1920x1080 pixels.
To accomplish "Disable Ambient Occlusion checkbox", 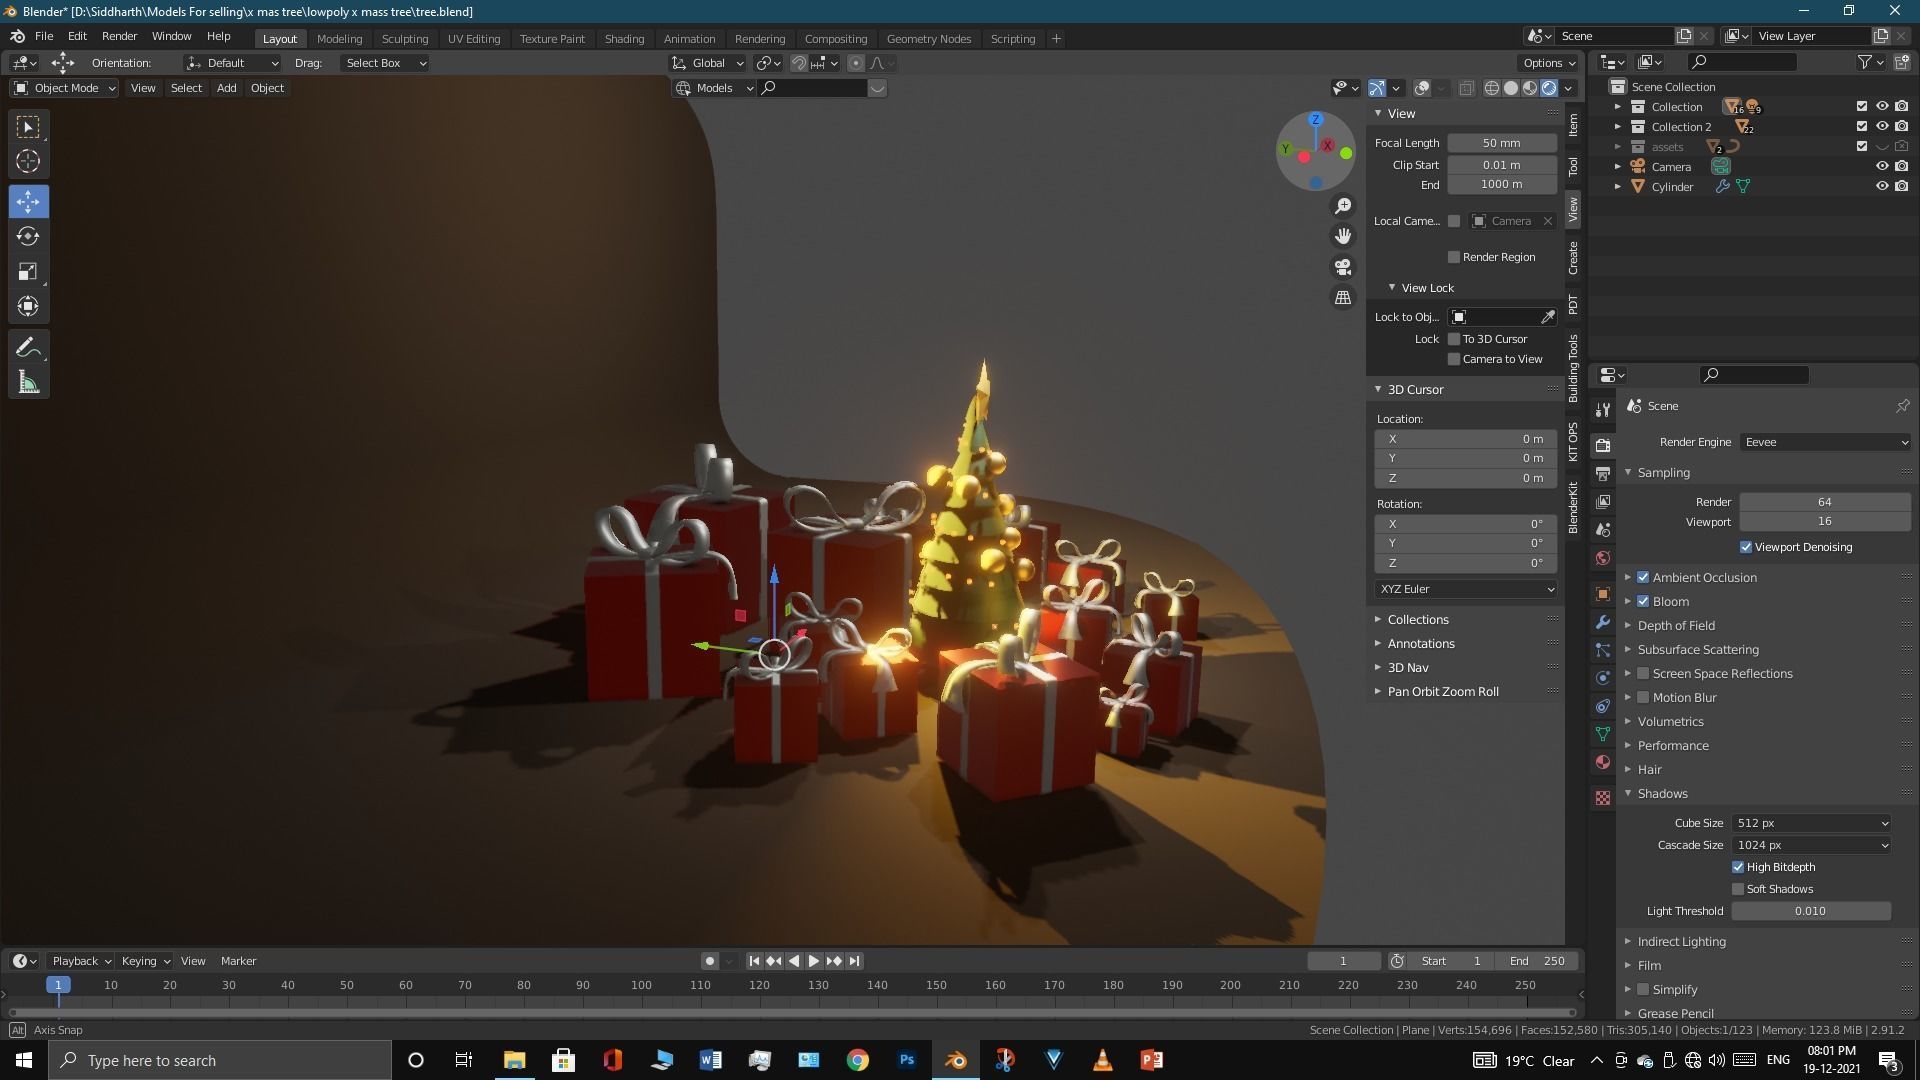I will (x=1643, y=577).
